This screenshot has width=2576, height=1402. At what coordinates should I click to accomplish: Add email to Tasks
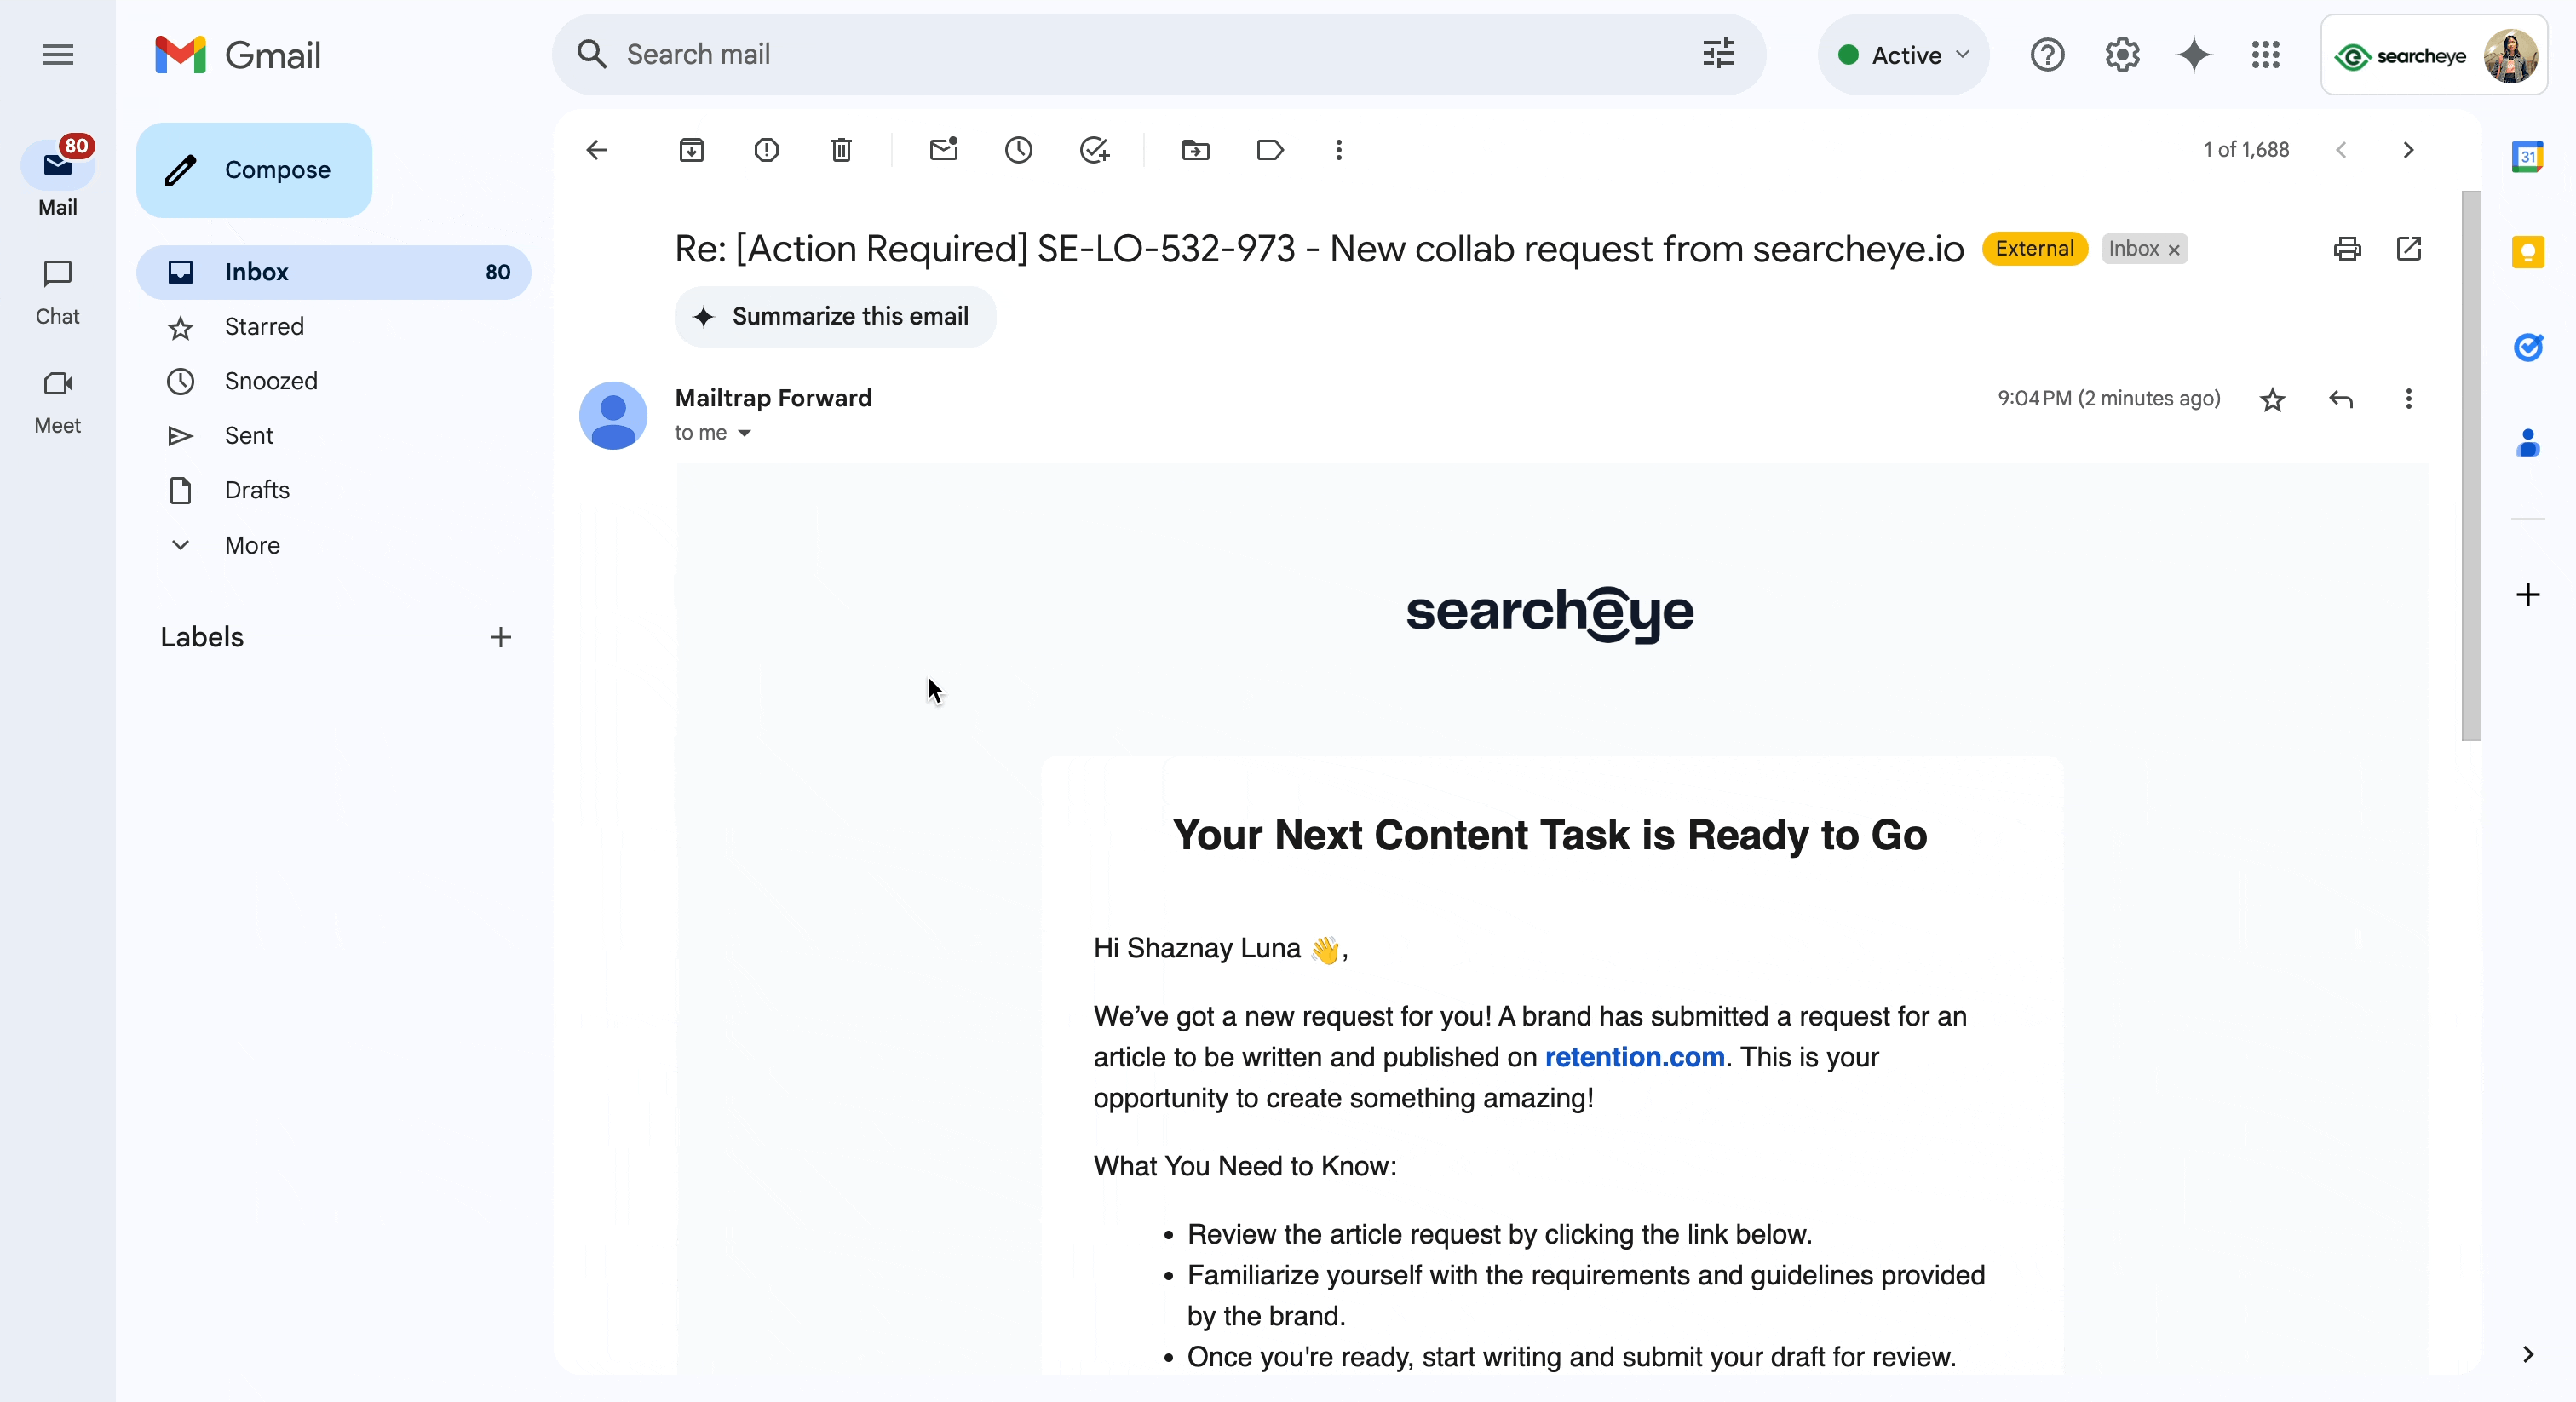click(1094, 150)
